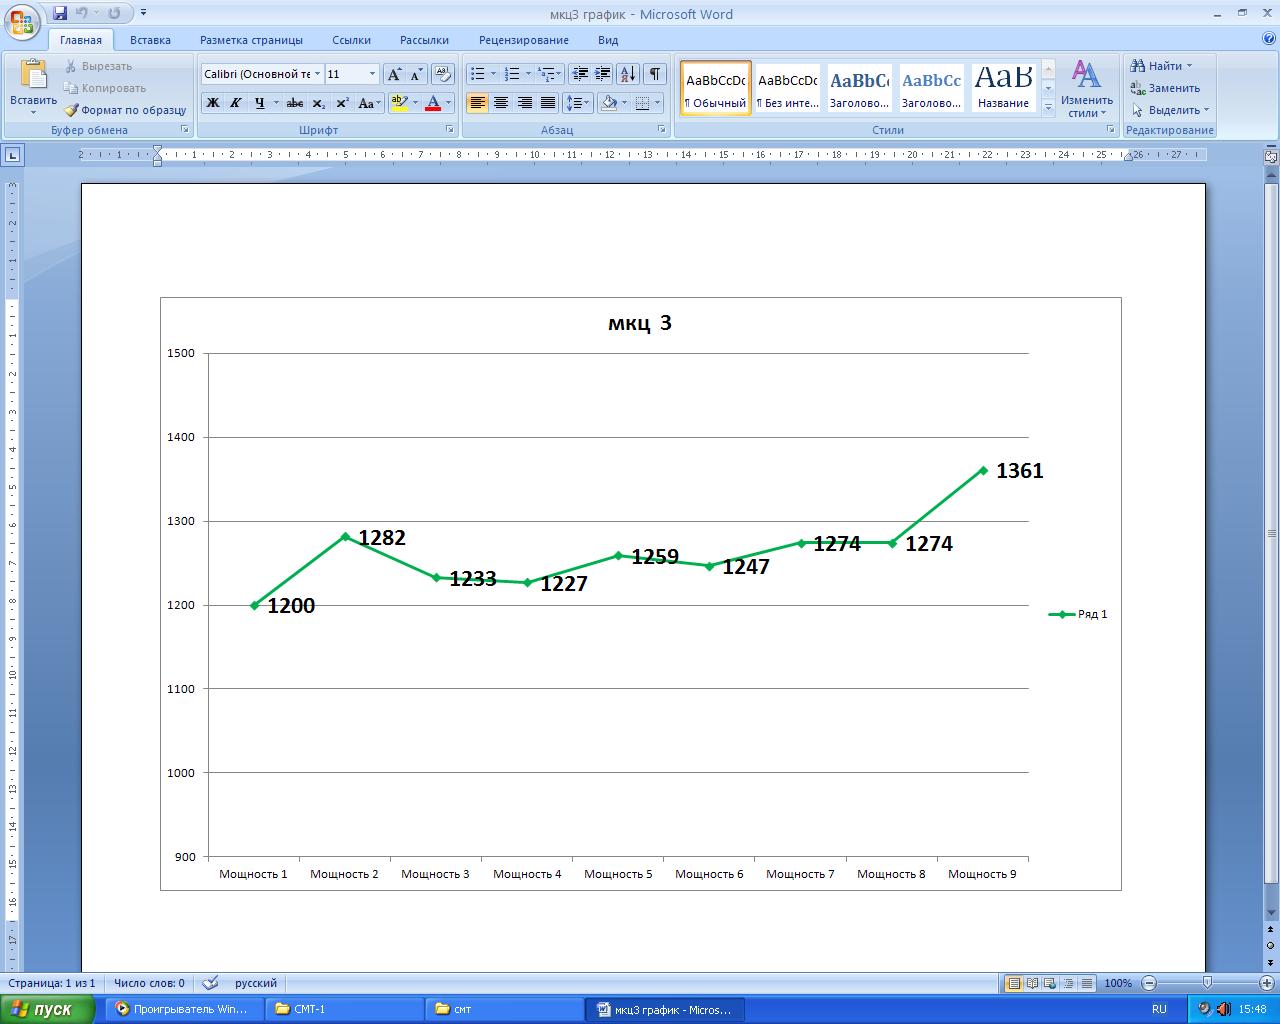Click the Grow Font icon
This screenshot has width=1280, height=1024.
click(394, 74)
